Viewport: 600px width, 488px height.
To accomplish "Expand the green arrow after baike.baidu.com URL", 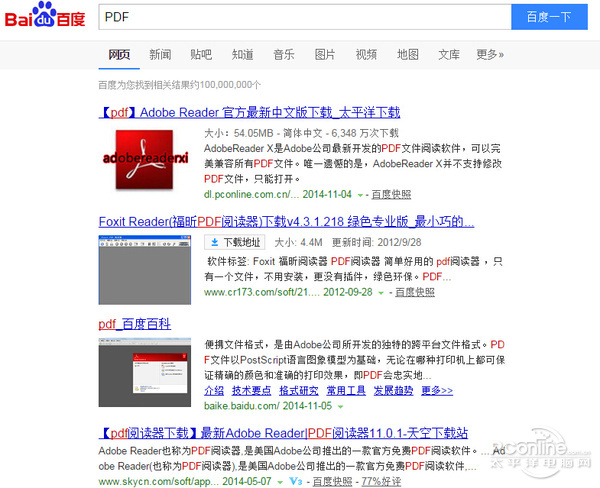I will click(x=339, y=407).
